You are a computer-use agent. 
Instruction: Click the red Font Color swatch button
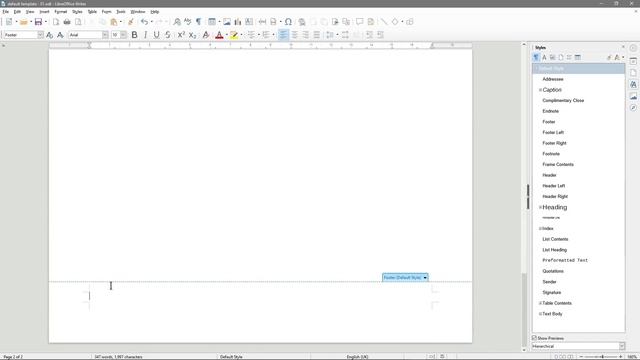(219, 35)
